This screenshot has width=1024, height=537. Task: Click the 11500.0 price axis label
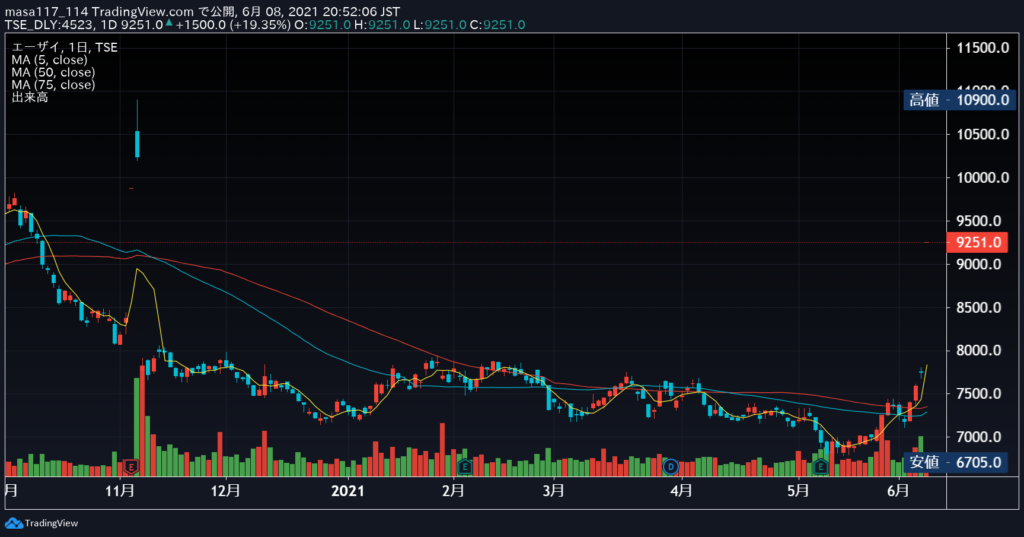coord(983,48)
